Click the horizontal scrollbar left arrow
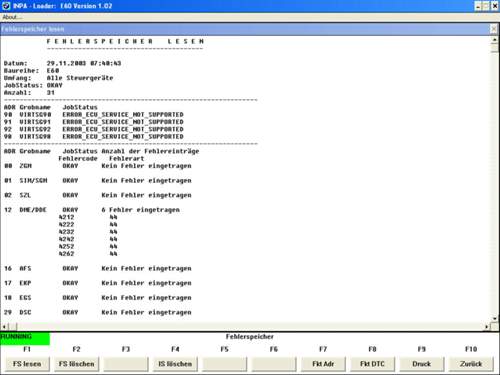Screen dimensions: 500x375 pyautogui.click(x=4, y=327)
